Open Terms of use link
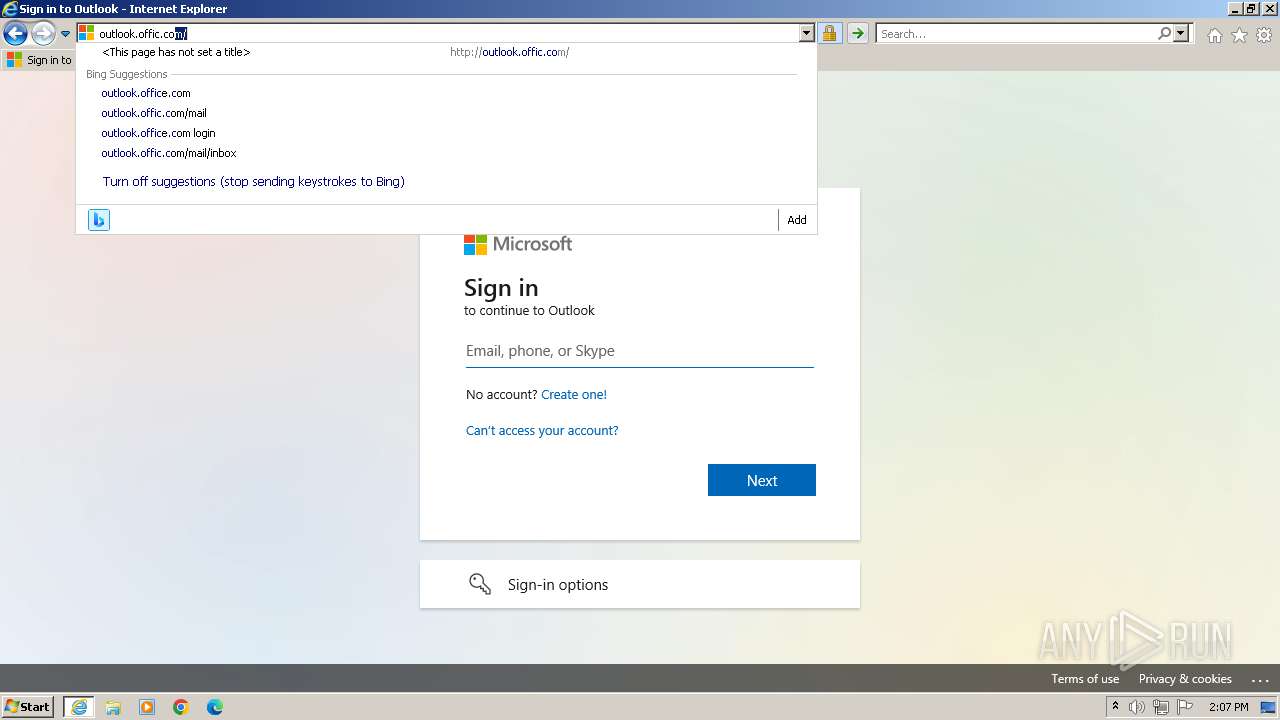Image resolution: width=1280 pixels, height=720 pixels. pos(1085,679)
